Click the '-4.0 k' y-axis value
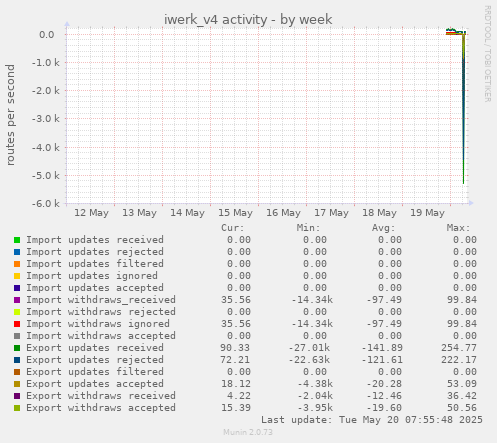The image size is (497, 443). [x=46, y=147]
